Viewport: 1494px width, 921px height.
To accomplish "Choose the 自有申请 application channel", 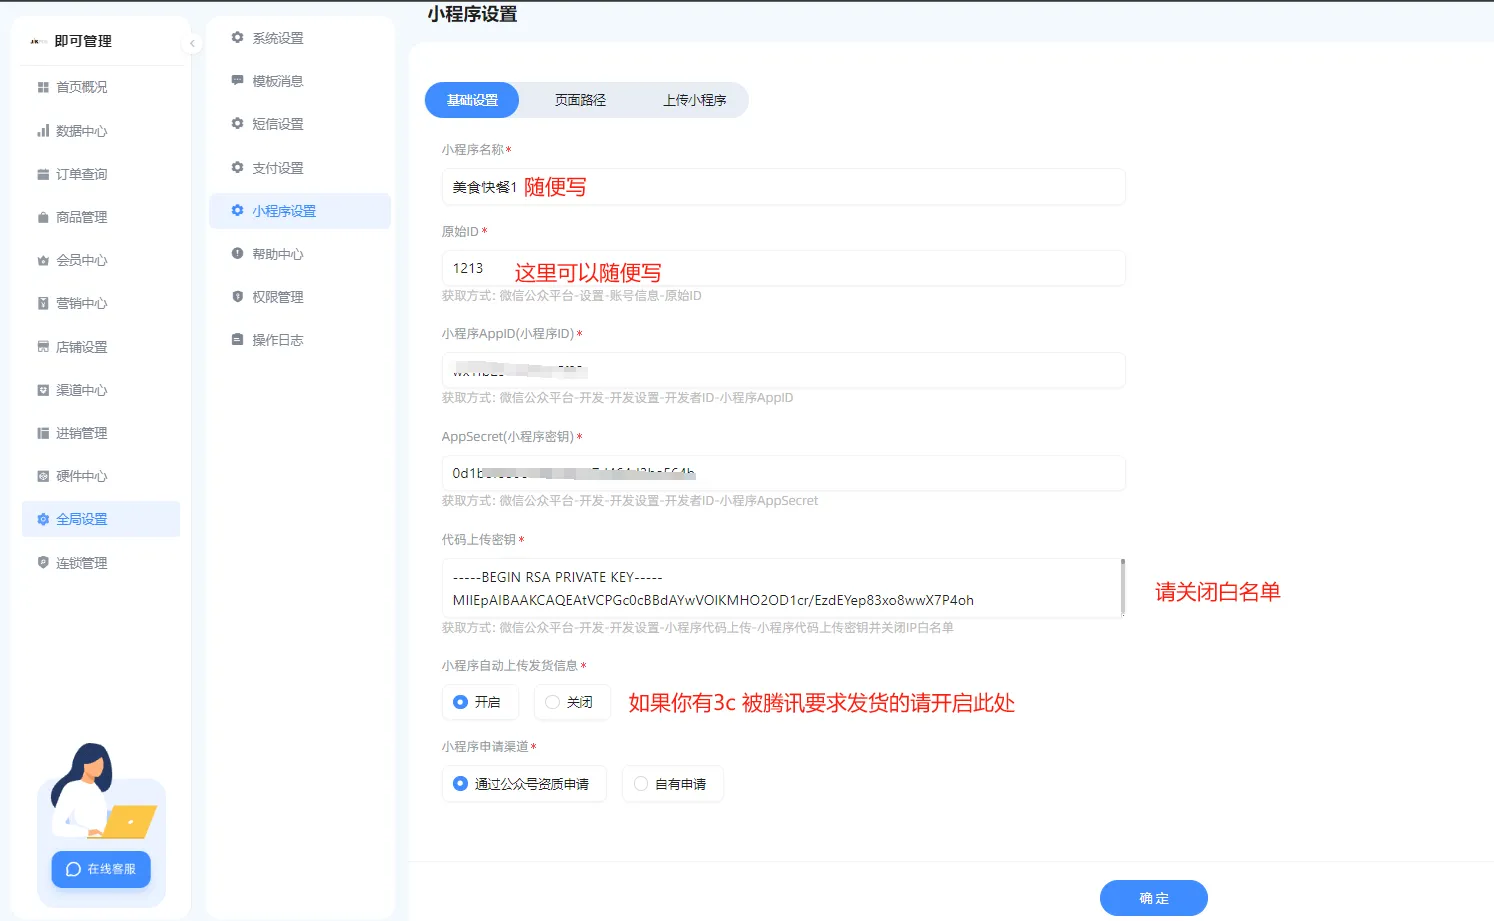I will pyautogui.click(x=672, y=784).
